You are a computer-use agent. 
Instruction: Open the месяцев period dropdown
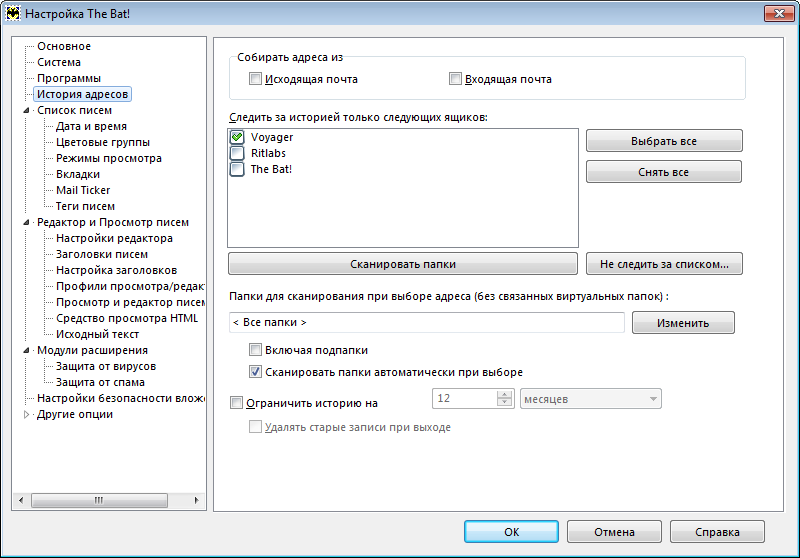click(x=591, y=399)
